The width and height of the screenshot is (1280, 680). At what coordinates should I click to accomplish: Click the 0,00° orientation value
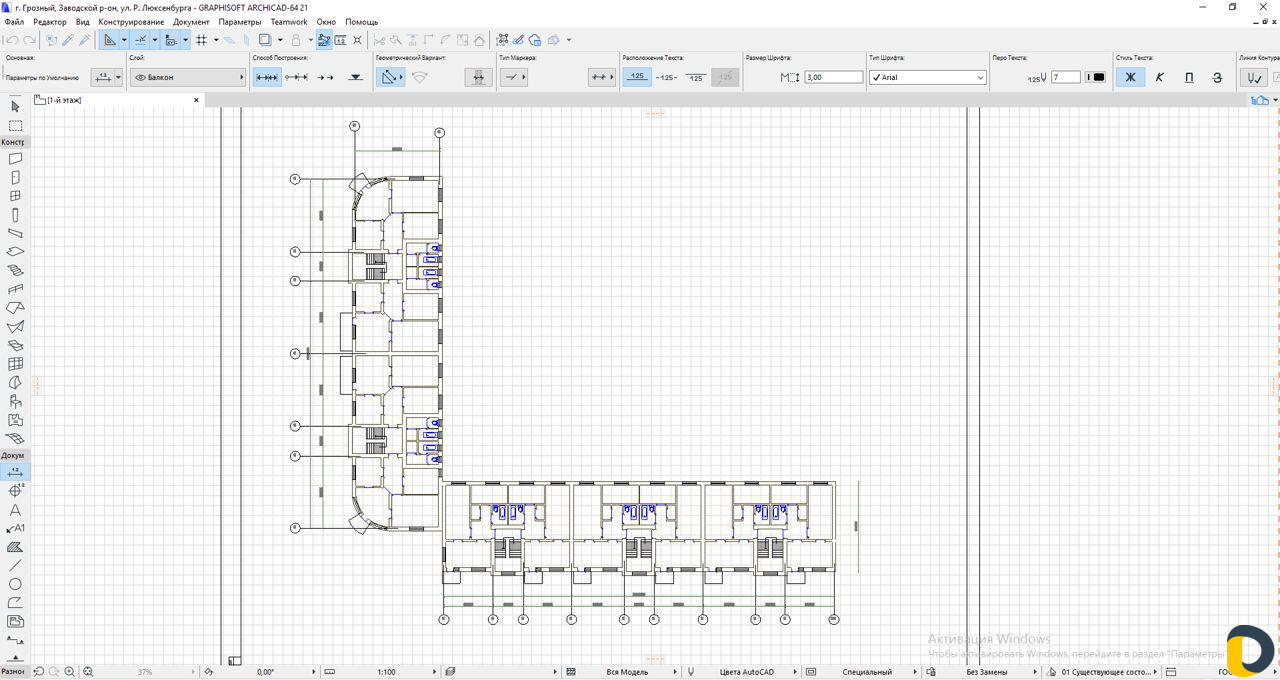[x=265, y=672]
